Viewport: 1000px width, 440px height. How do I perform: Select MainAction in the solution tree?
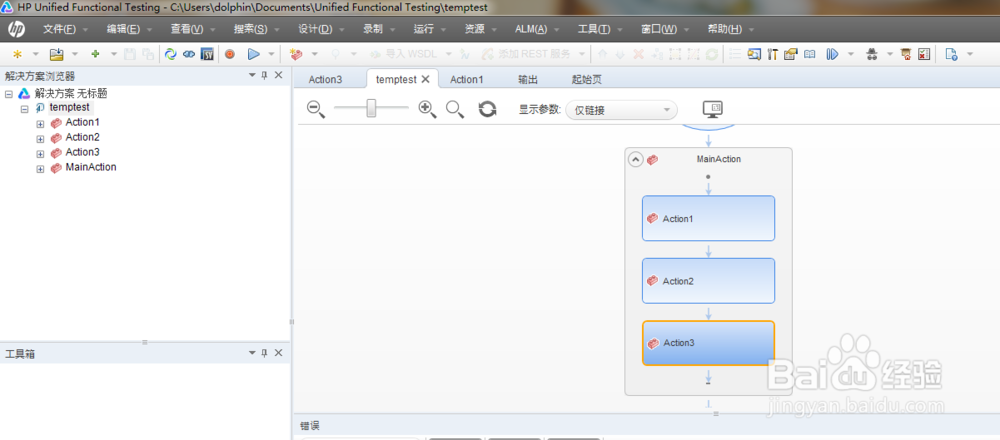tap(91, 168)
